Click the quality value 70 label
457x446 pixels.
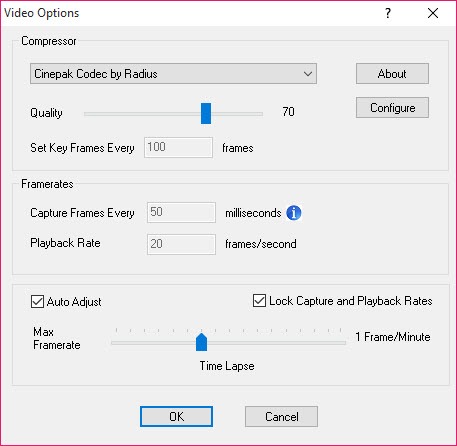pos(288,112)
